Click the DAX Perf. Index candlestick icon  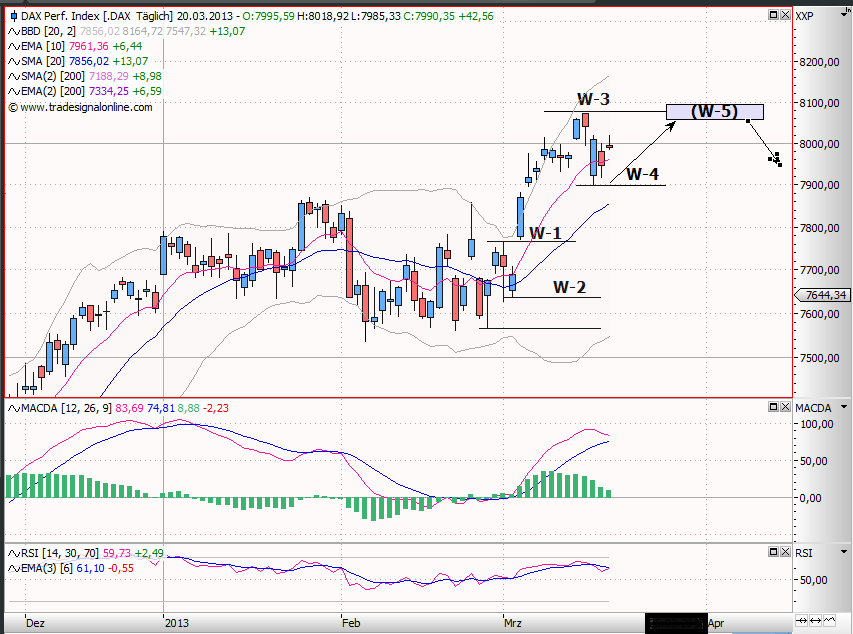click(x=13, y=16)
